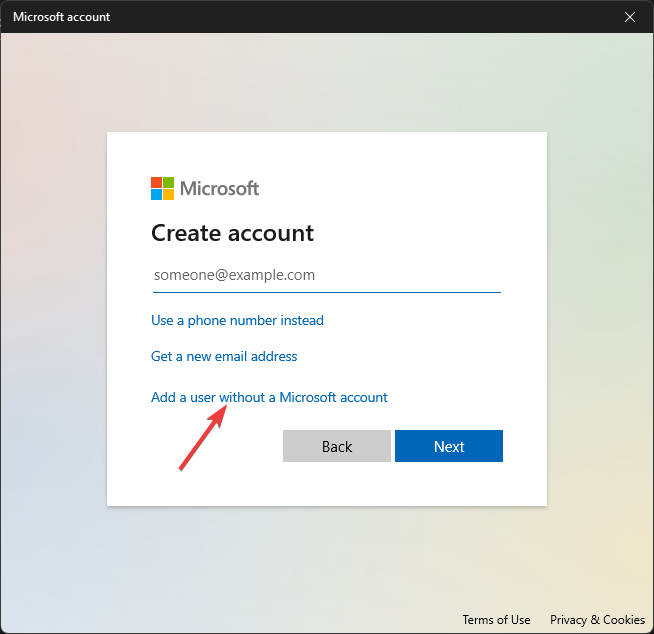Open the Privacy & Cookies link
This screenshot has height=634, width=654.
[x=597, y=620]
